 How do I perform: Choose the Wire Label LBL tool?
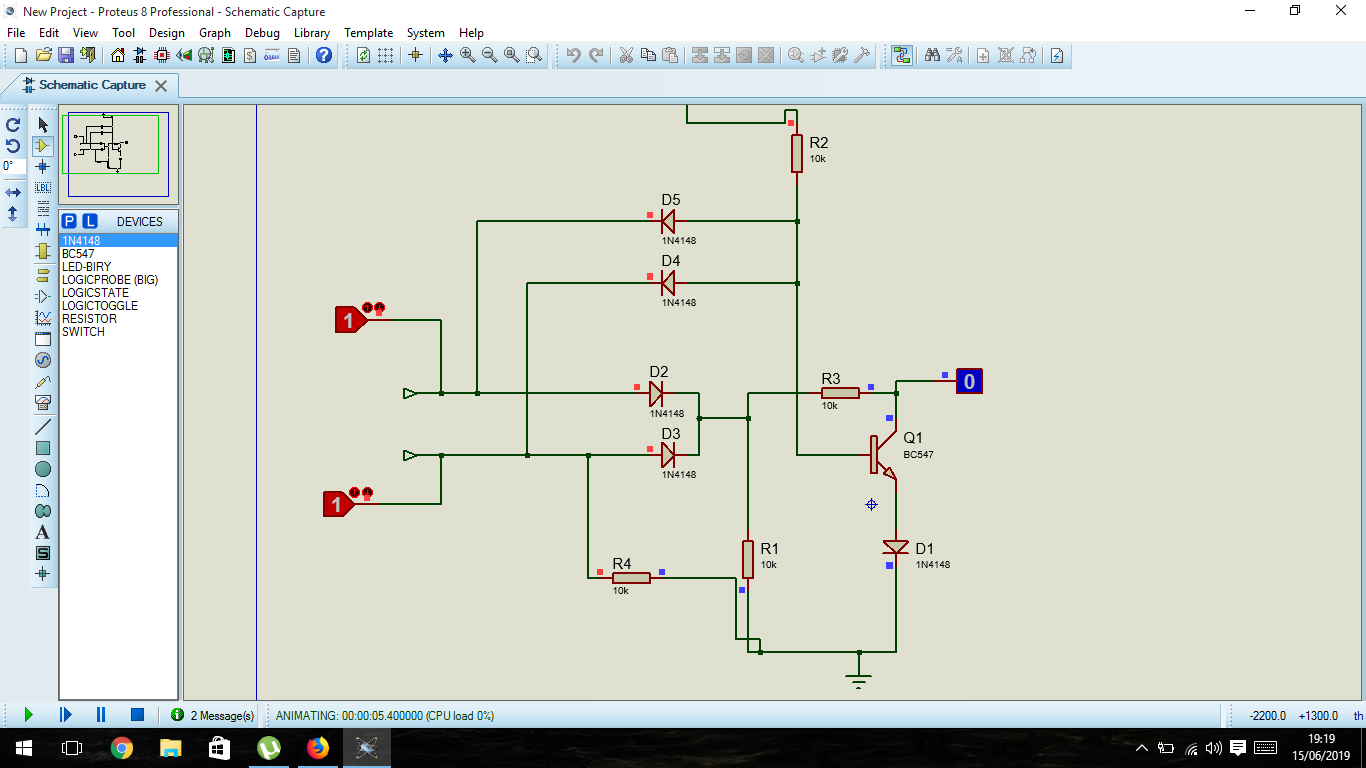click(x=43, y=187)
